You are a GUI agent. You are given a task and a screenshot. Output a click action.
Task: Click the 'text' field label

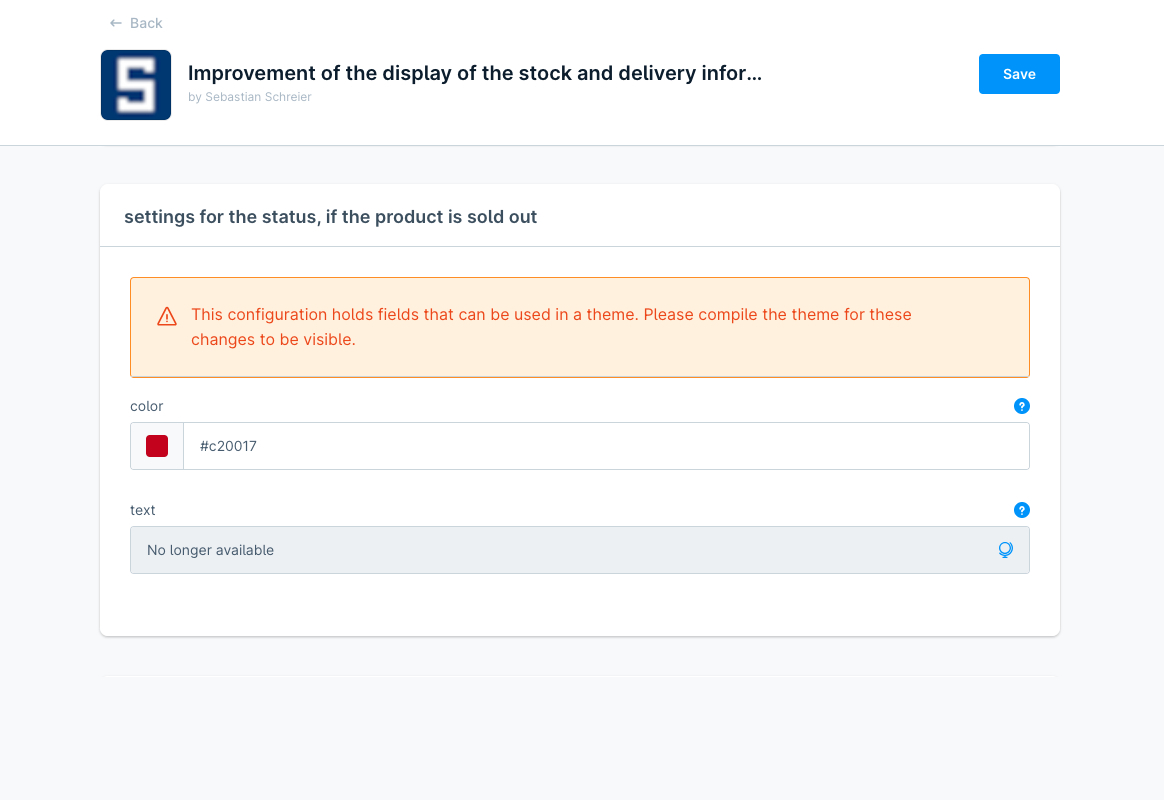point(143,510)
